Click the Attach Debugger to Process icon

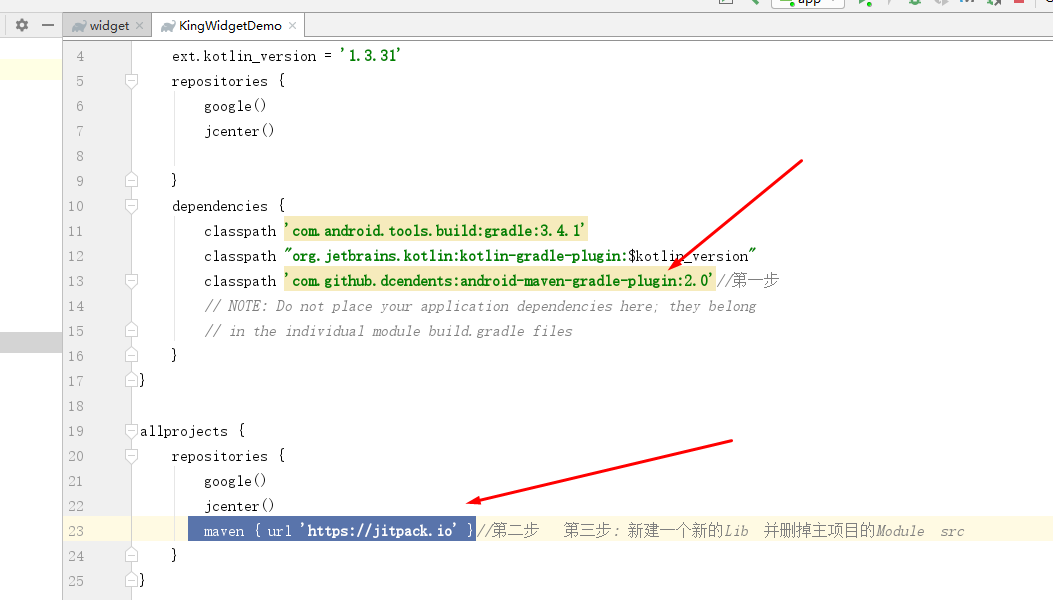(x=995, y=3)
